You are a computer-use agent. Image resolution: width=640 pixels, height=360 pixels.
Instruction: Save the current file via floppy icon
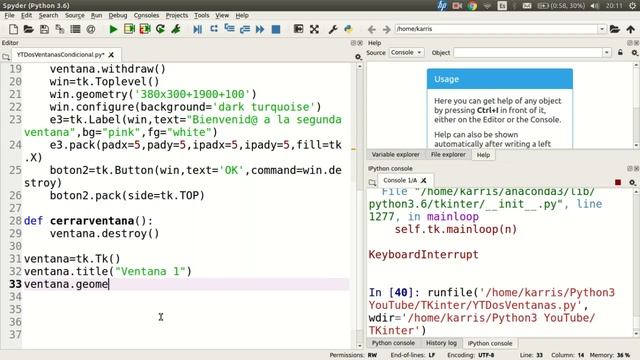(x=44, y=29)
